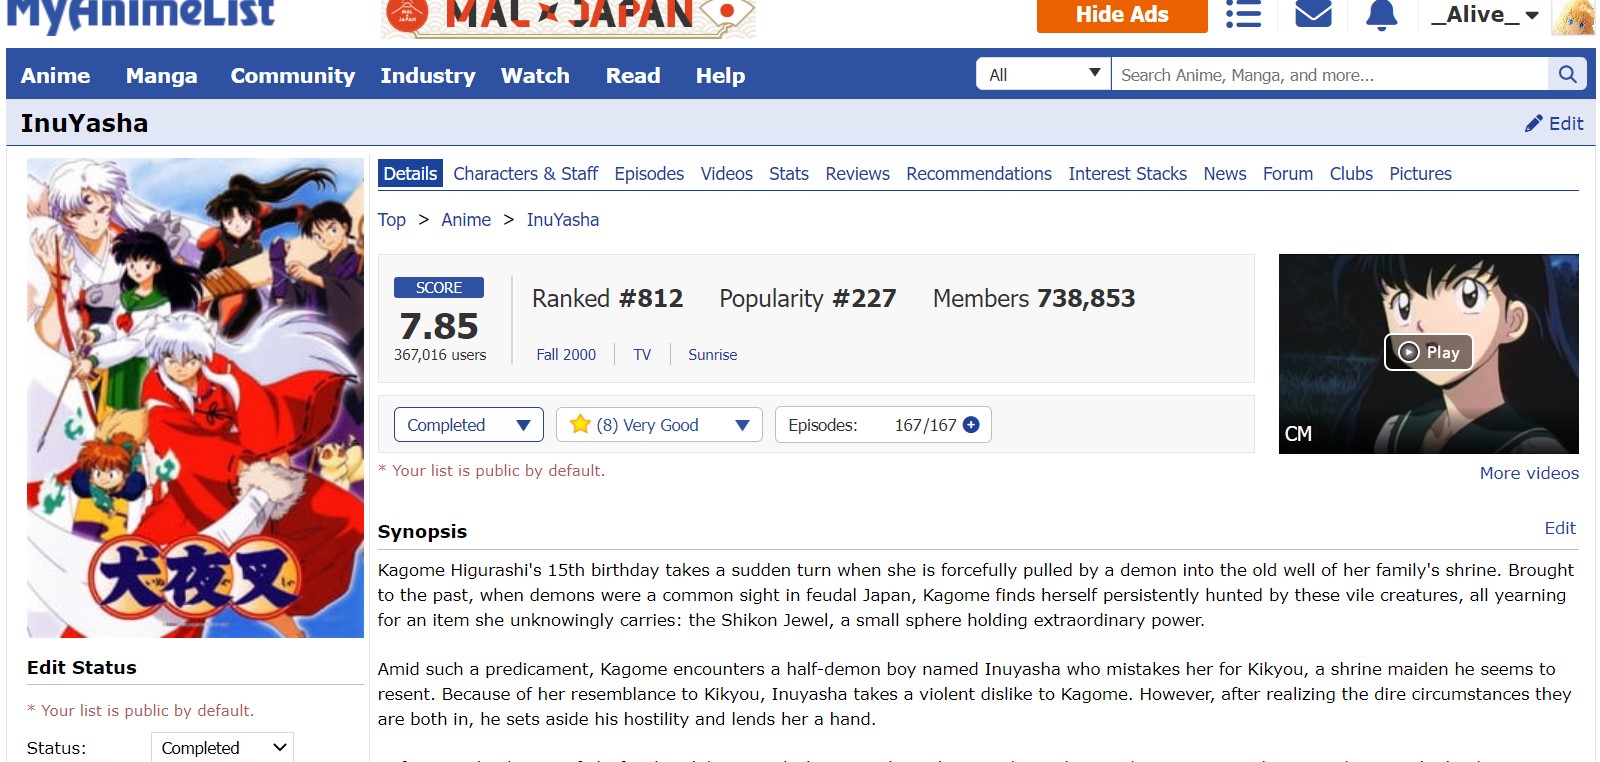The image size is (1600, 762).
Task: Open the Read navigation menu
Action: 633,75
